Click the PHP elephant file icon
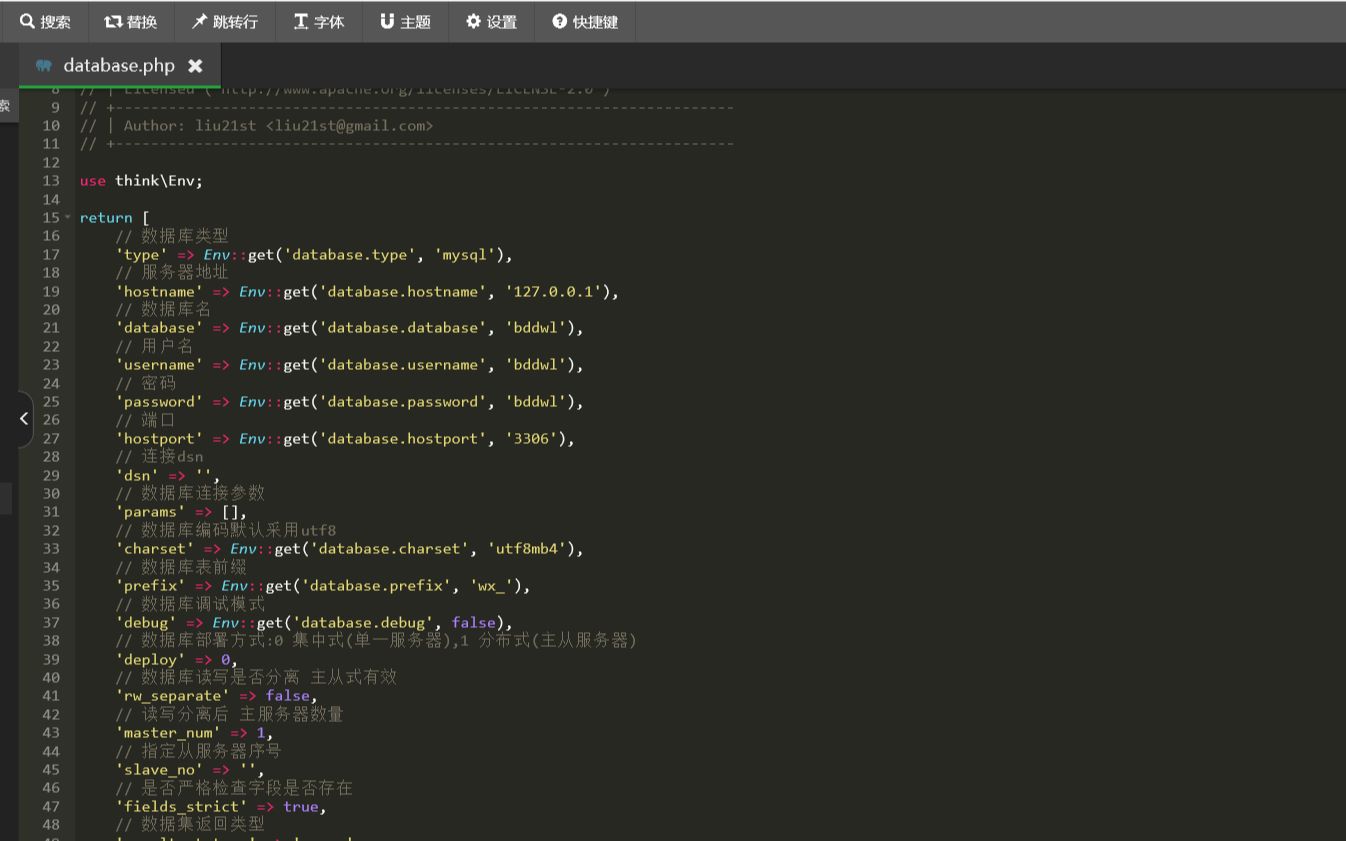The height and width of the screenshot is (841, 1346). coord(43,66)
